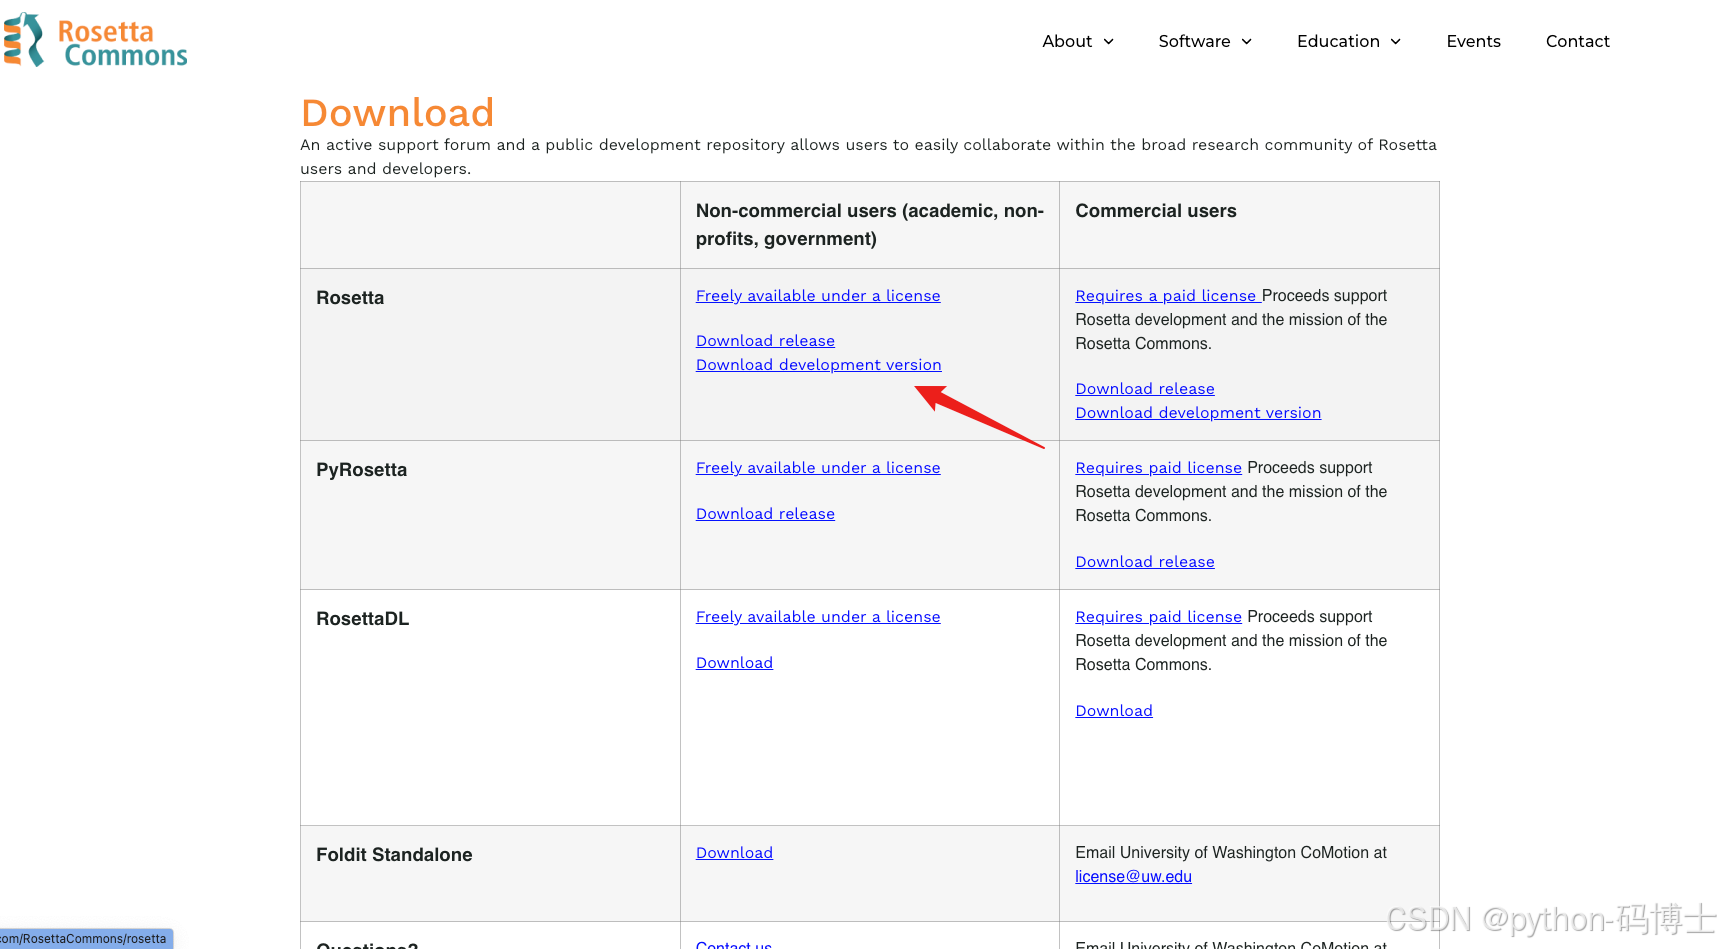Click Rosetta commercial Download release link
1721x949 pixels.
click(x=1145, y=389)
